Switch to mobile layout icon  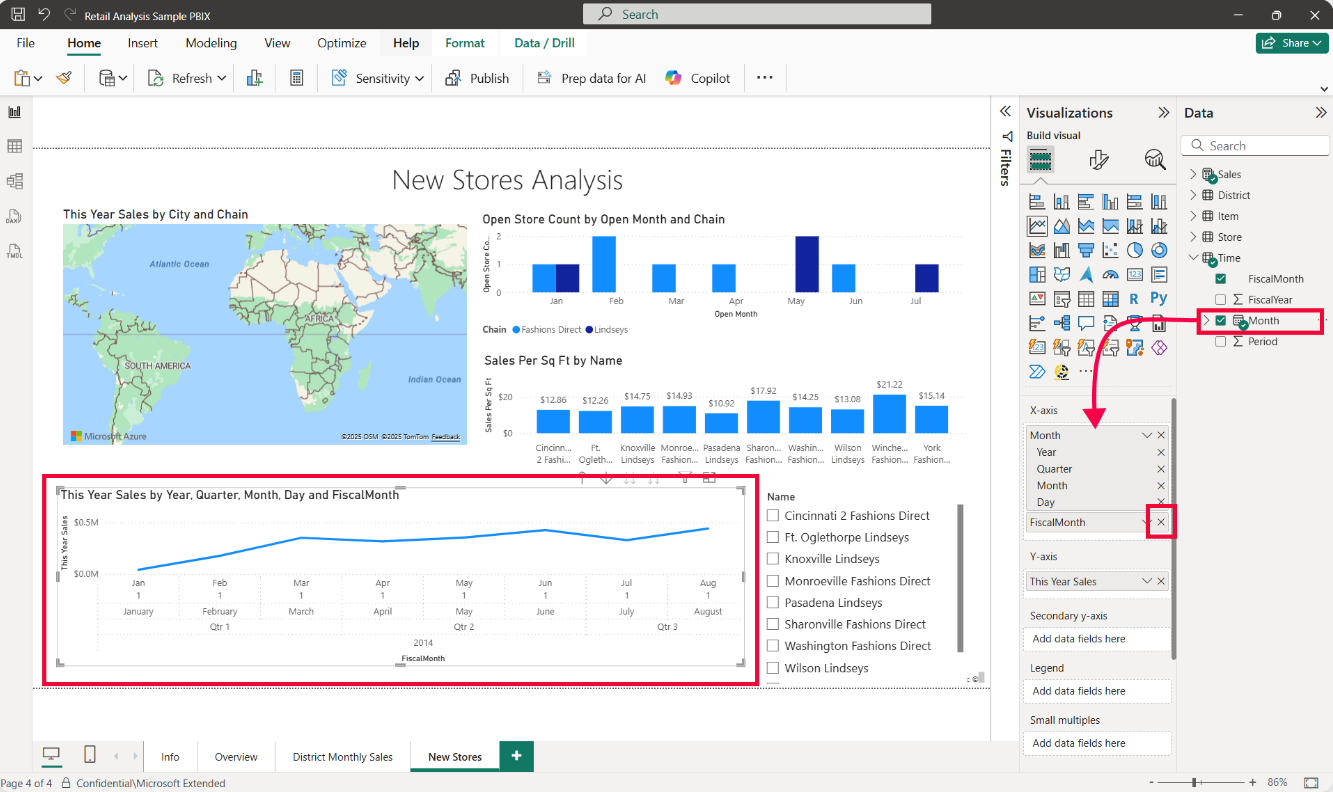(90, 755)
